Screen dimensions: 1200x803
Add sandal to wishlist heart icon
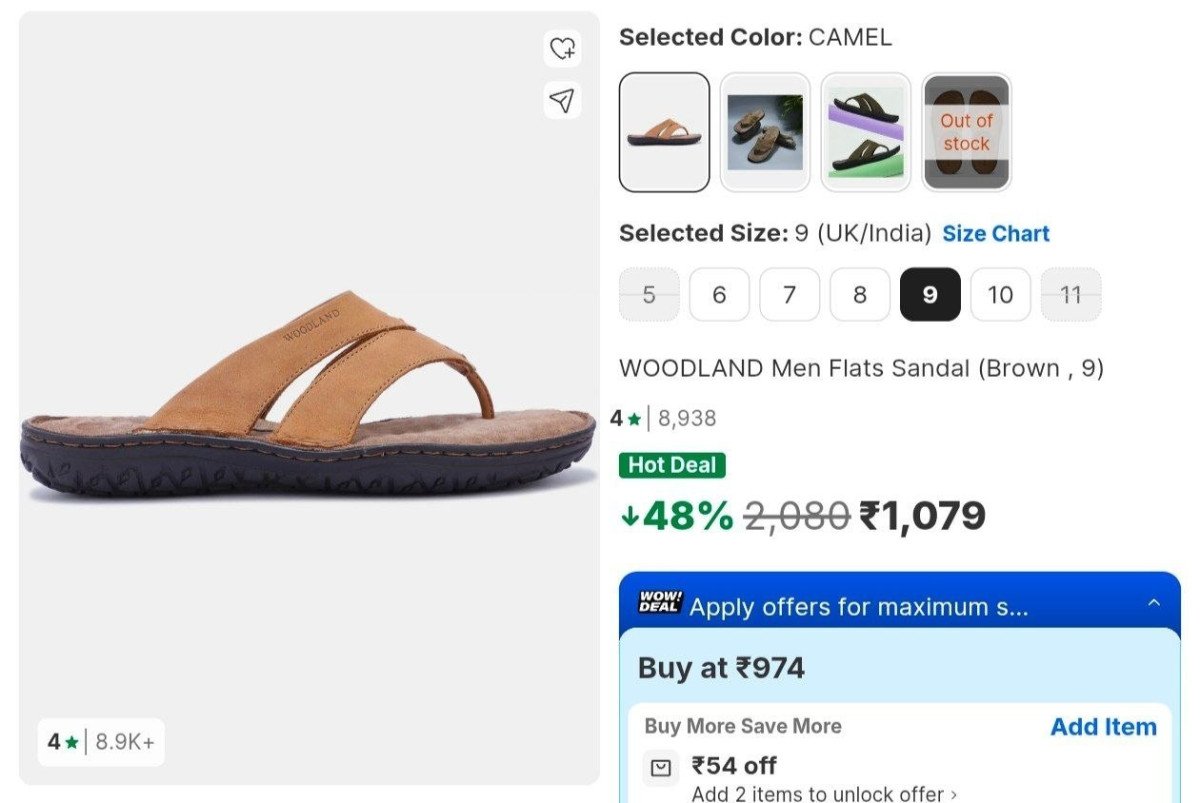click(x=563, y=47)
